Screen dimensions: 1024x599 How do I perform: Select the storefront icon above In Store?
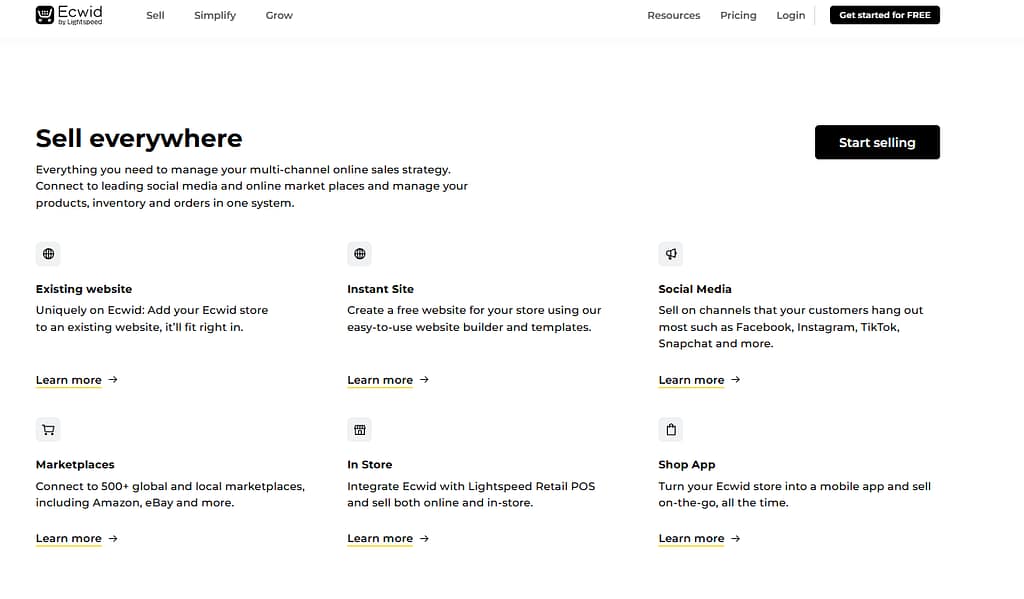pyautogui.click(x=359, y=429)
